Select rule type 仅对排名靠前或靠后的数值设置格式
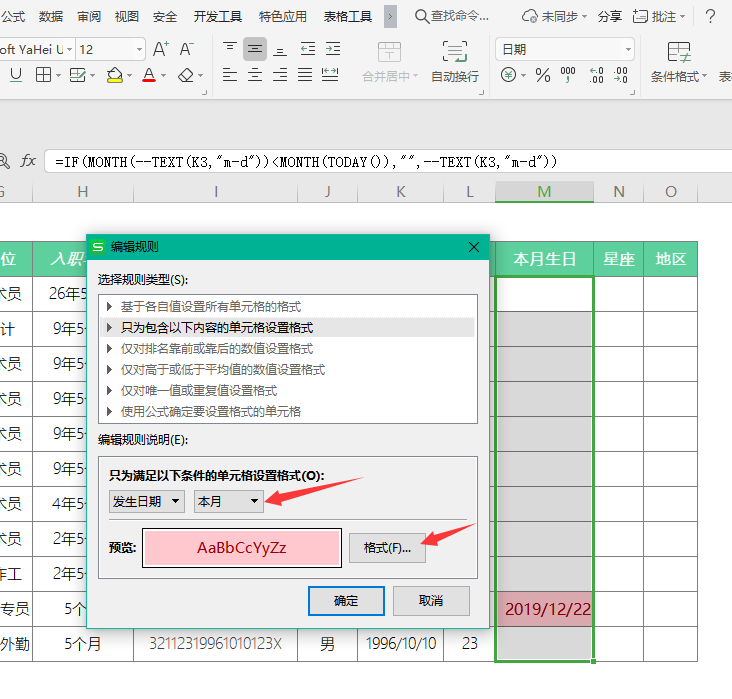The image size is (732, 699). (x=288, y=349)
